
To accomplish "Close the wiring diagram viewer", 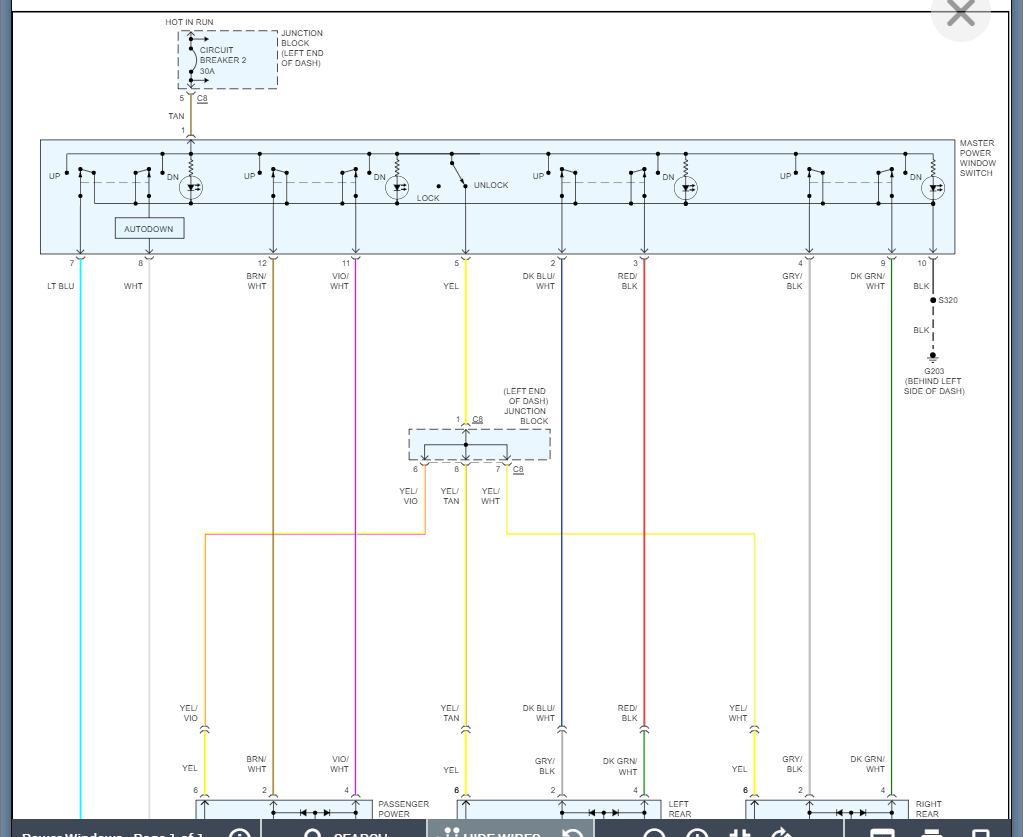I will coord(960,13).
